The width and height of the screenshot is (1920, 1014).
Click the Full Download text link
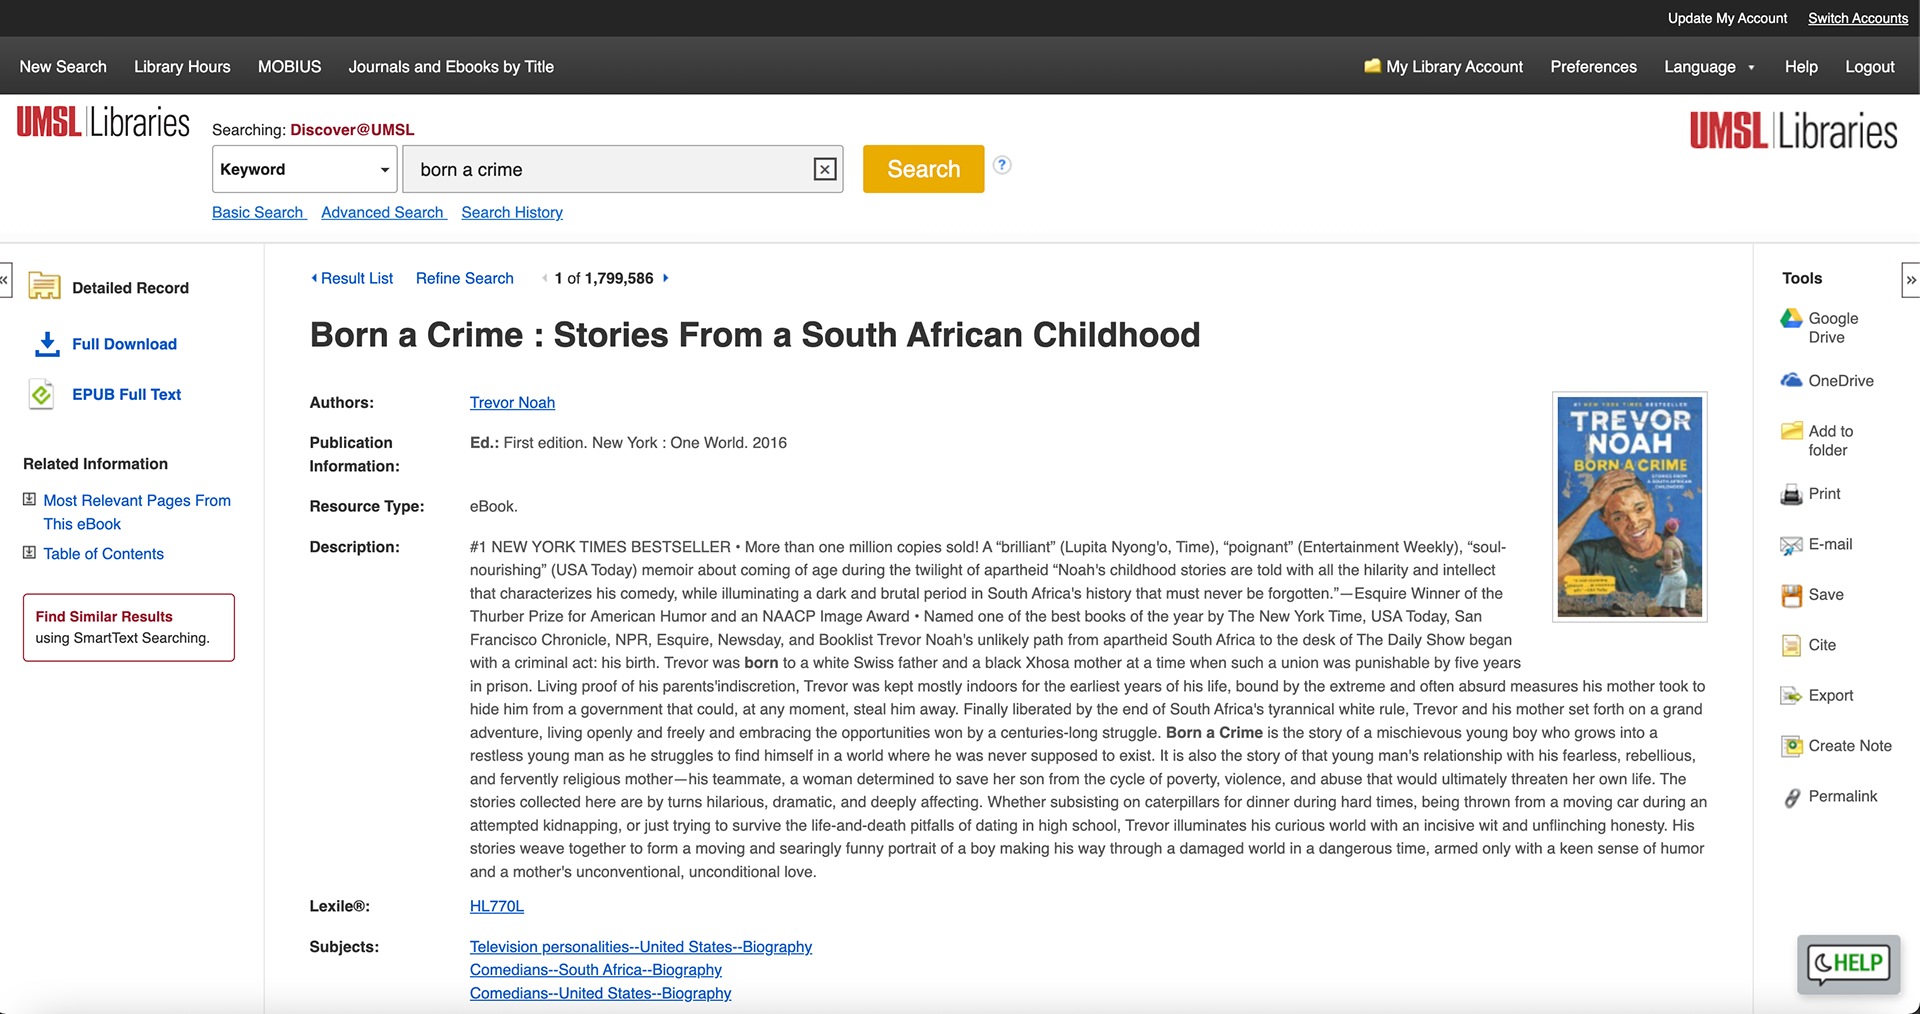[124, 344]
